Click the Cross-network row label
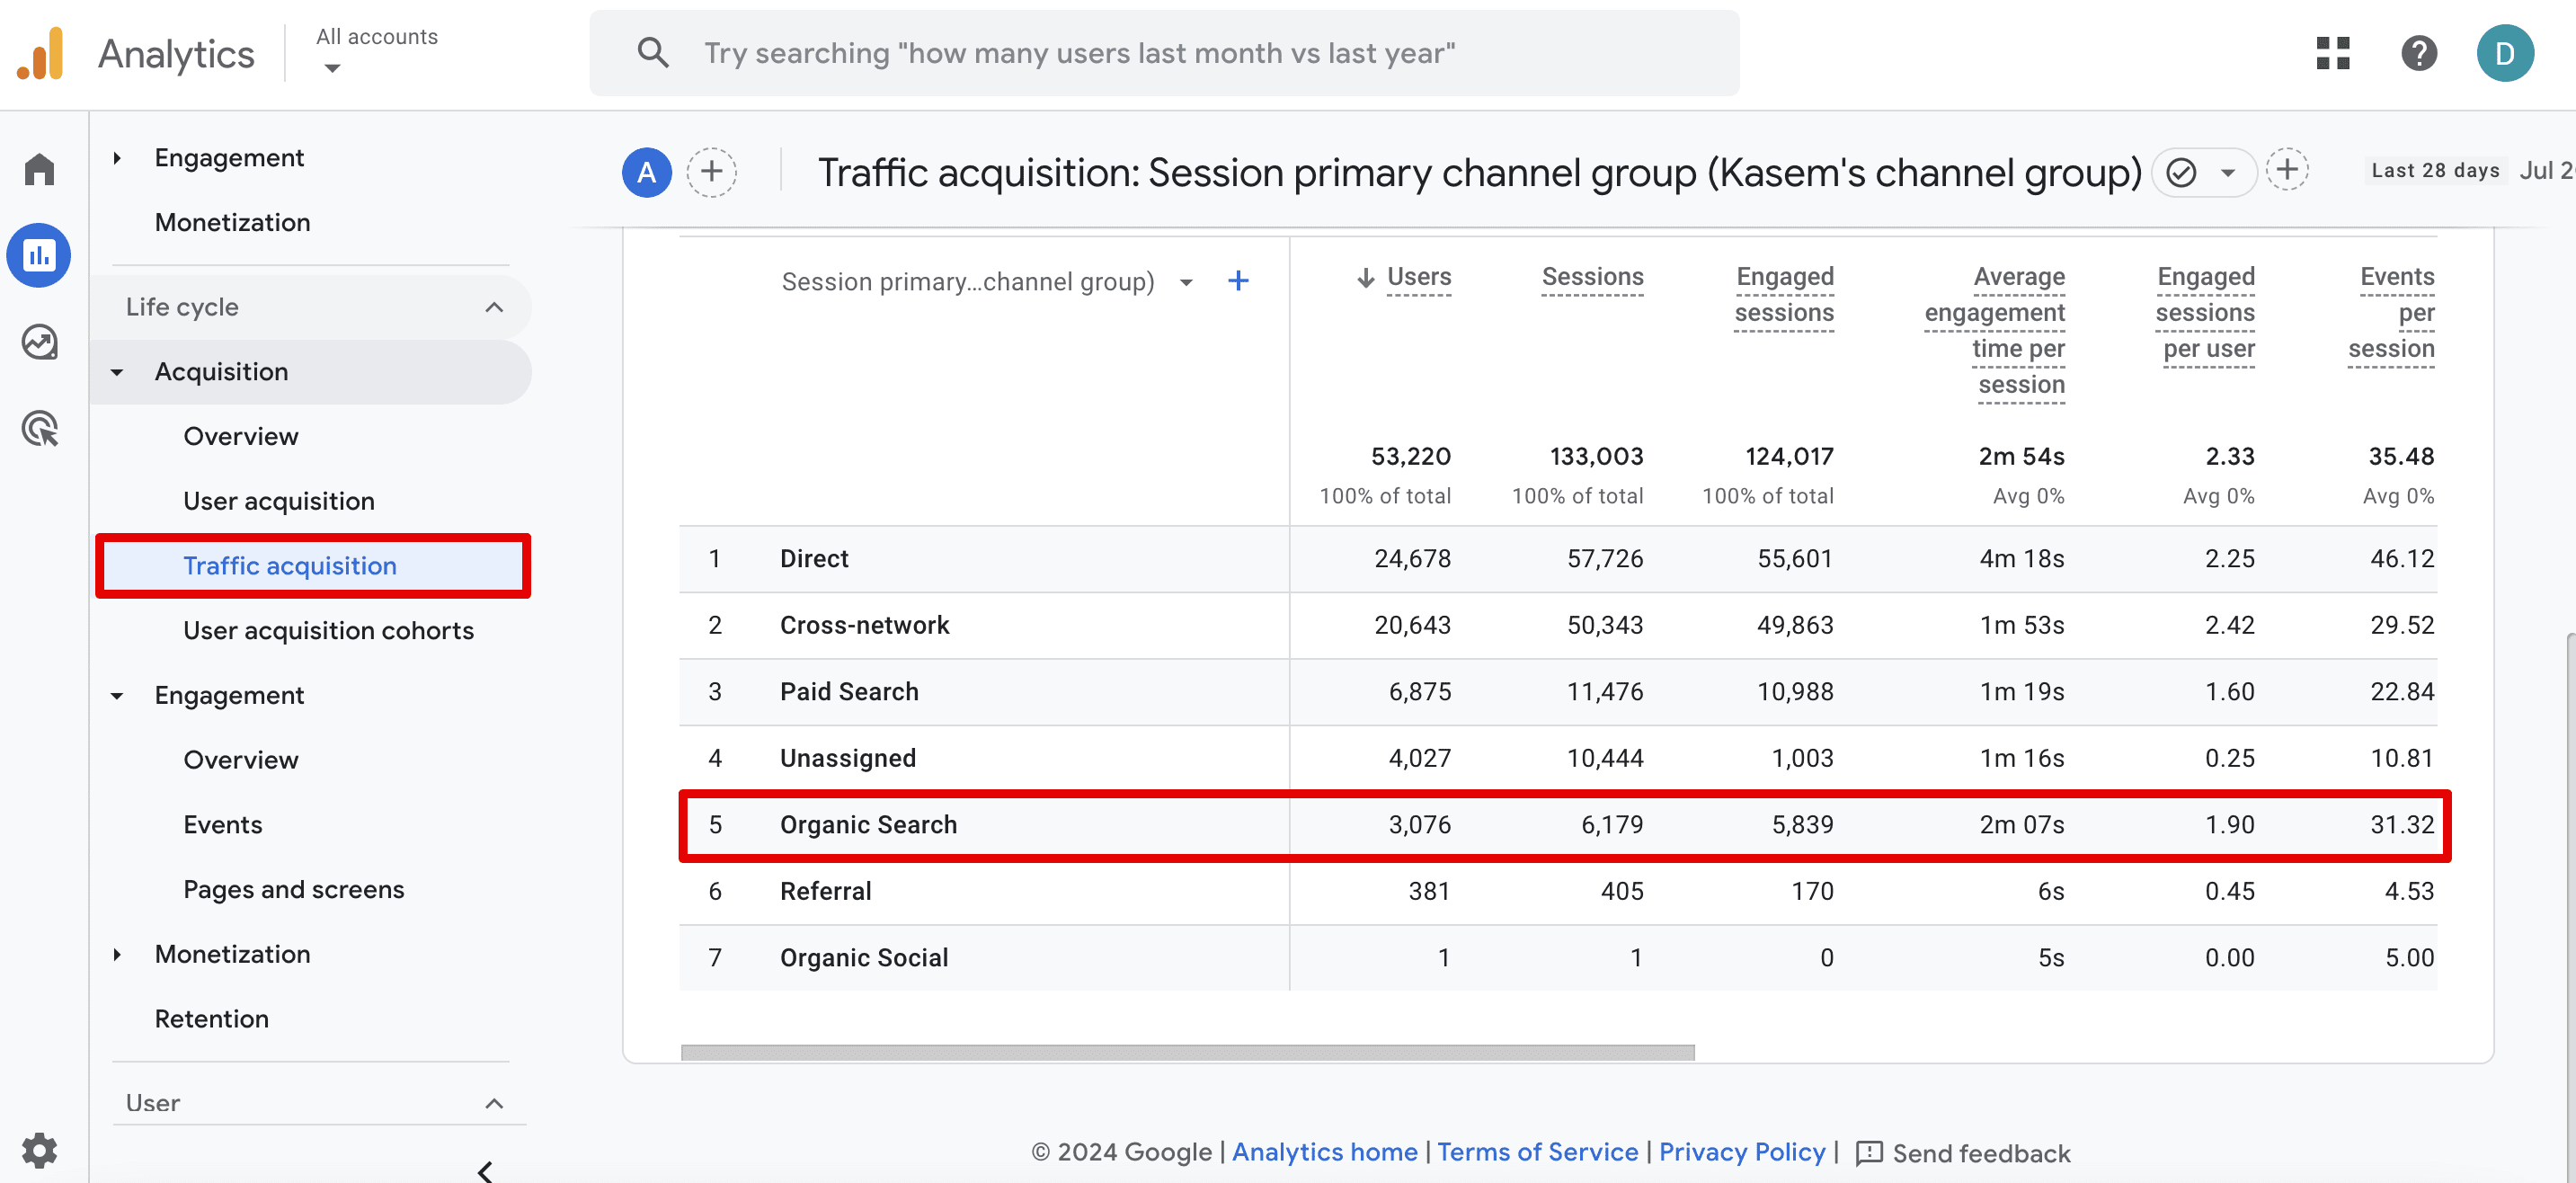 coord(864,625)
